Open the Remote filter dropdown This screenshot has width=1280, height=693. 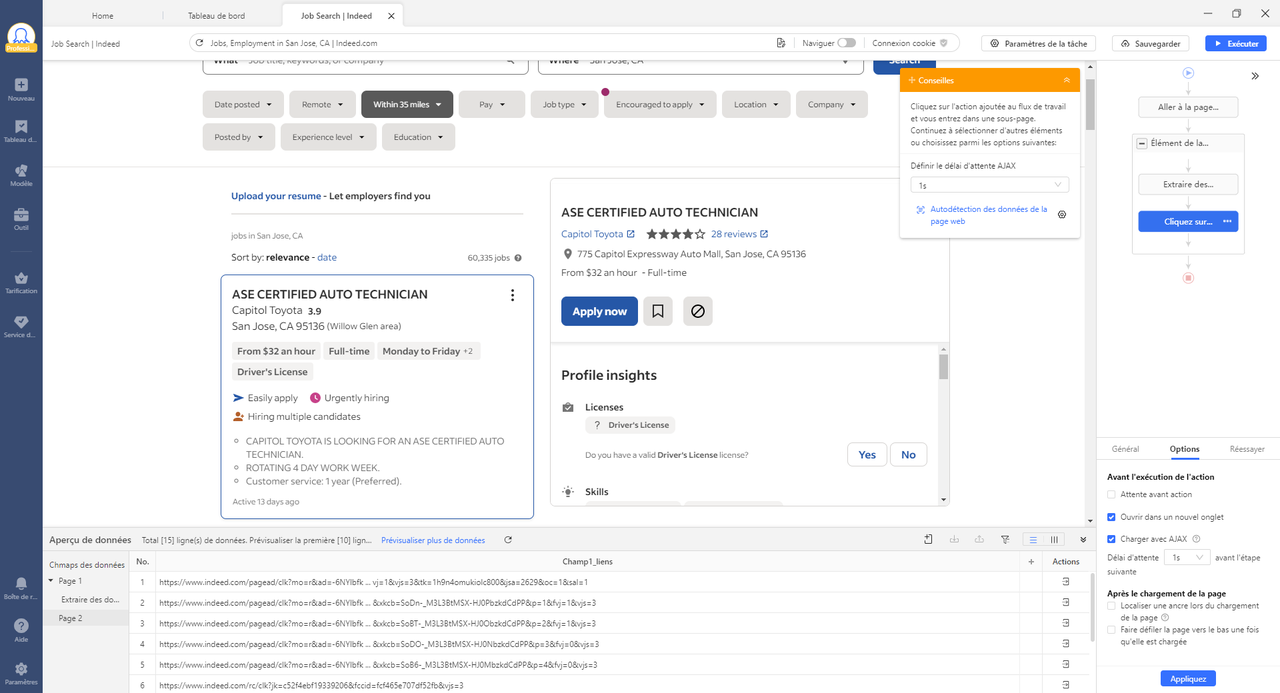pos(322,104)
